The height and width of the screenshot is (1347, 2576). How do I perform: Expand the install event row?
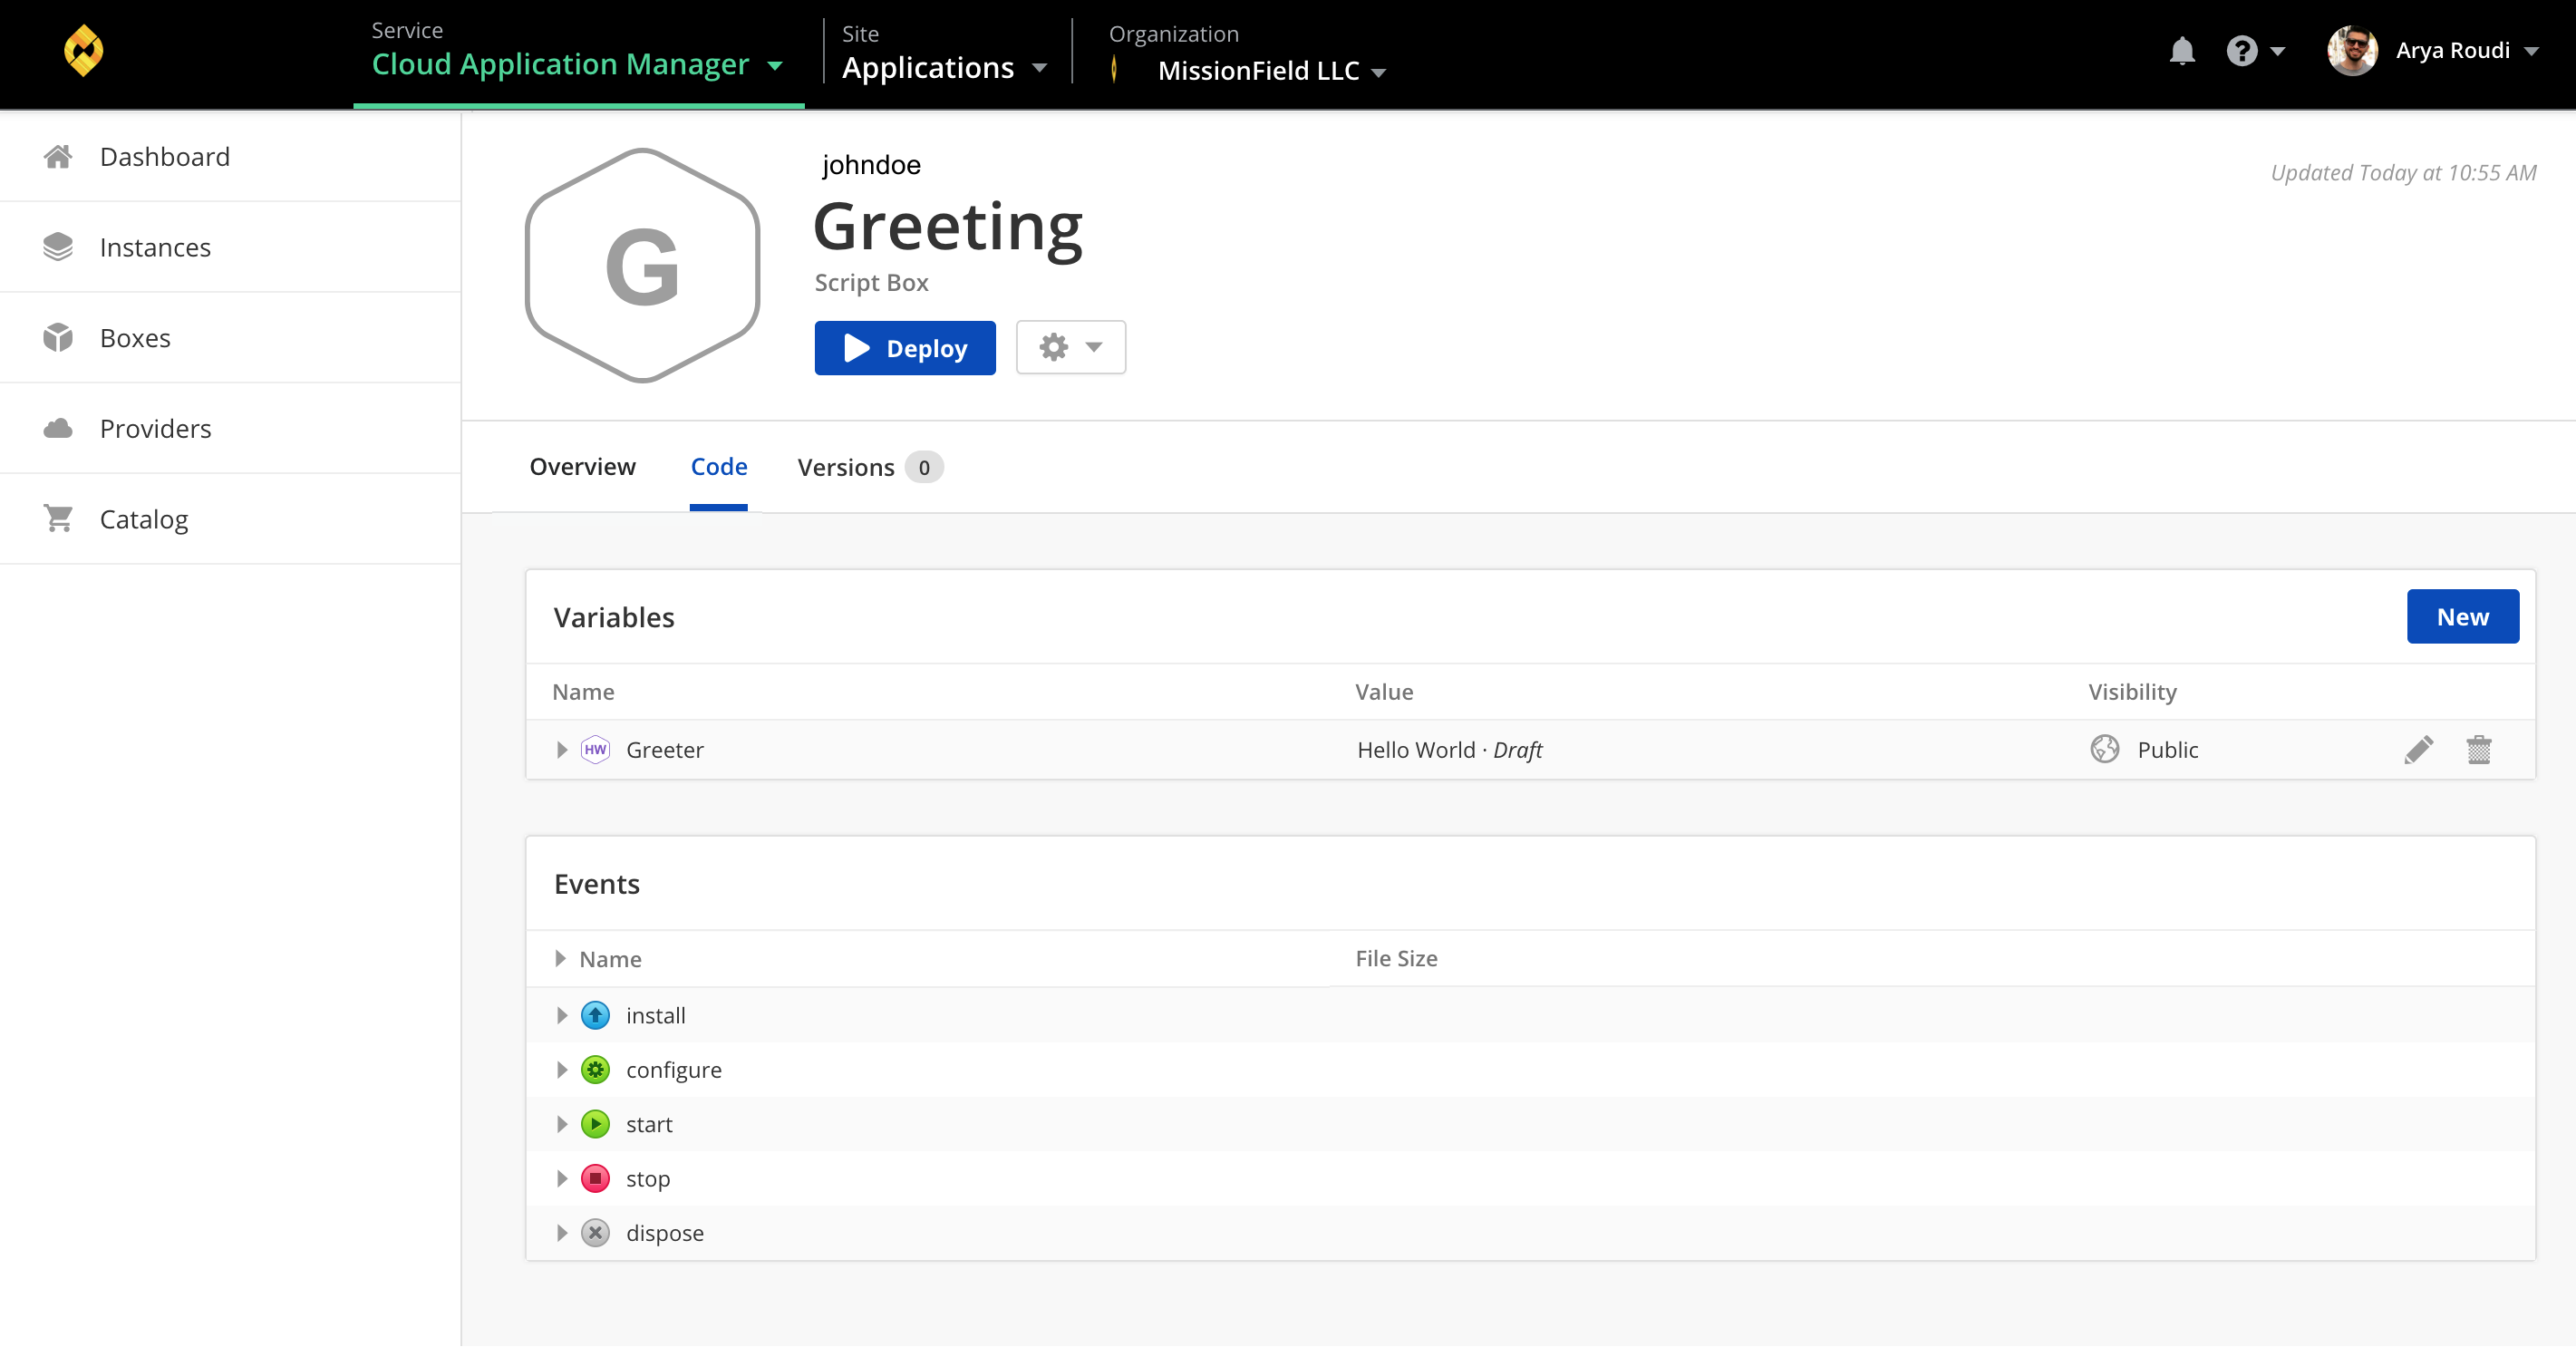tap(562, 1015)
